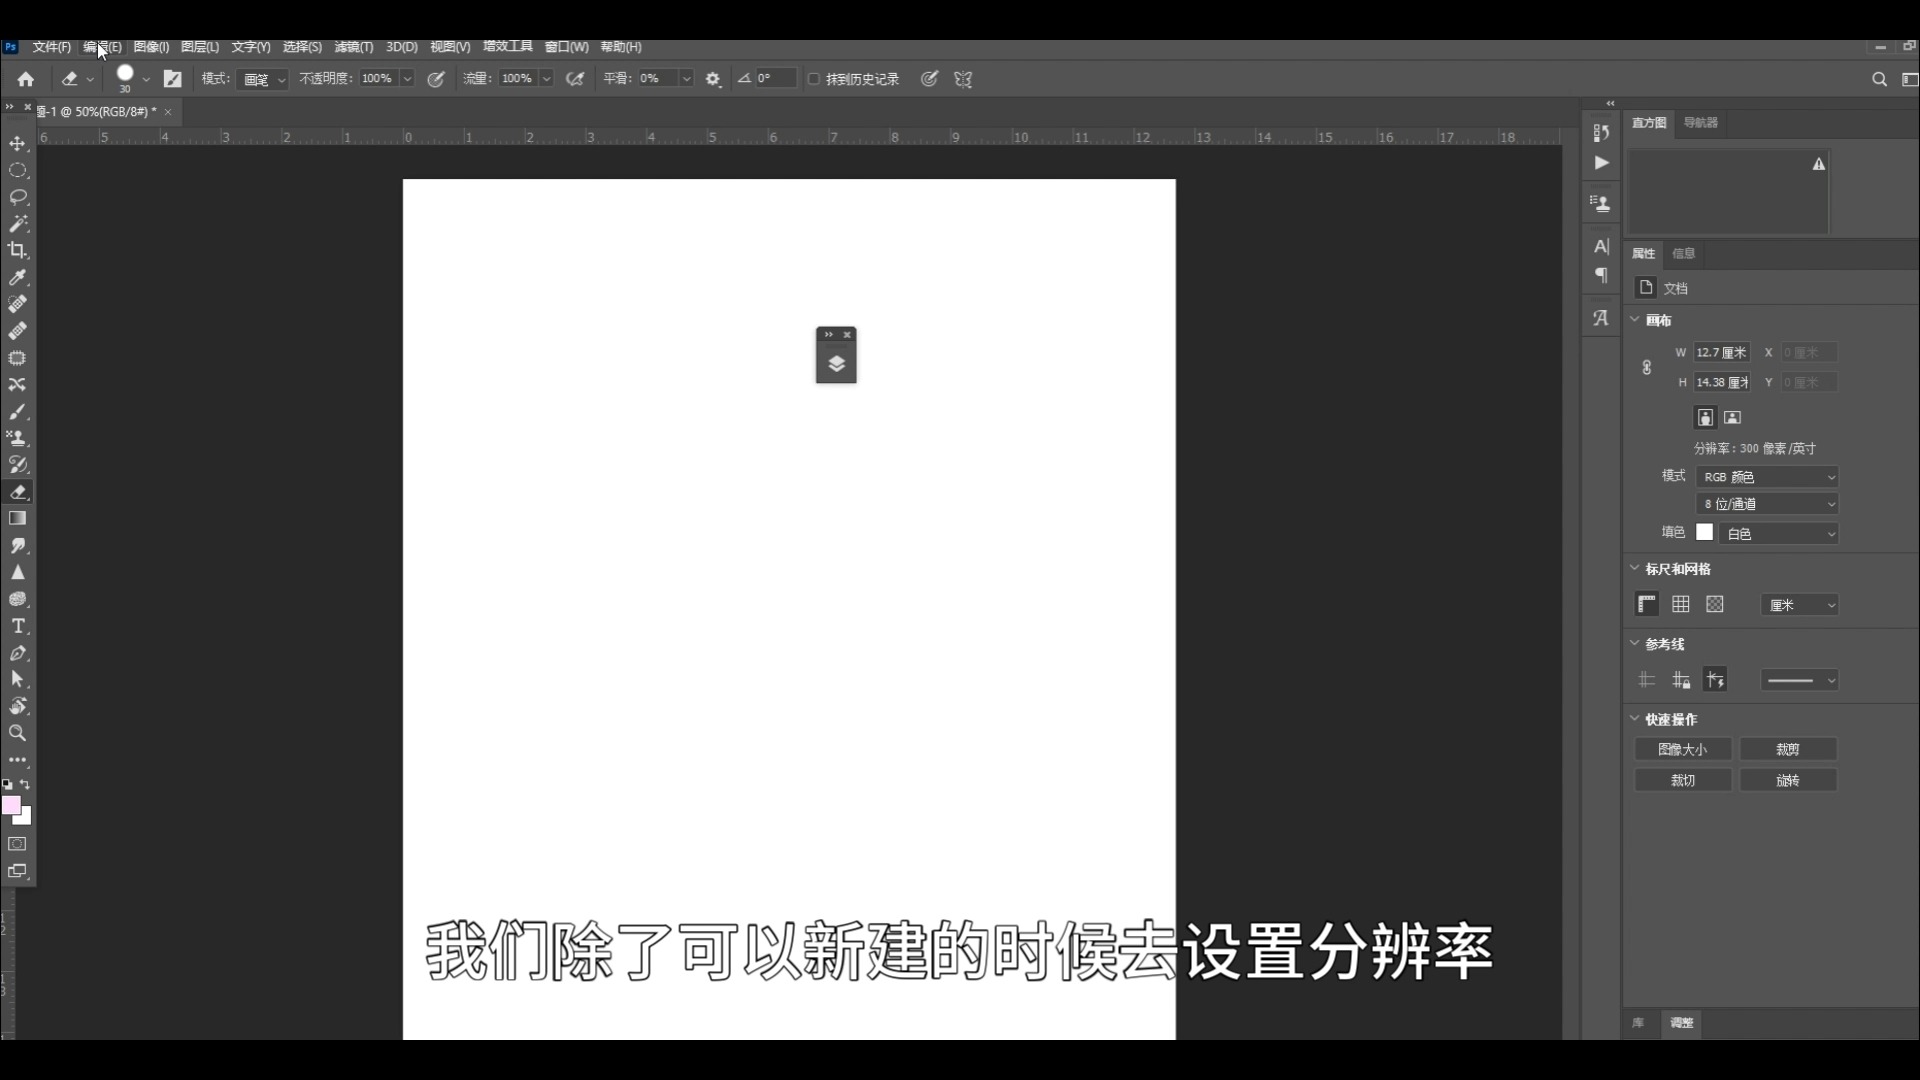The width and height of the screenshot is (1920, 1080).
Task: Enable the Erase to History checkbox
Action: [814, 79]
